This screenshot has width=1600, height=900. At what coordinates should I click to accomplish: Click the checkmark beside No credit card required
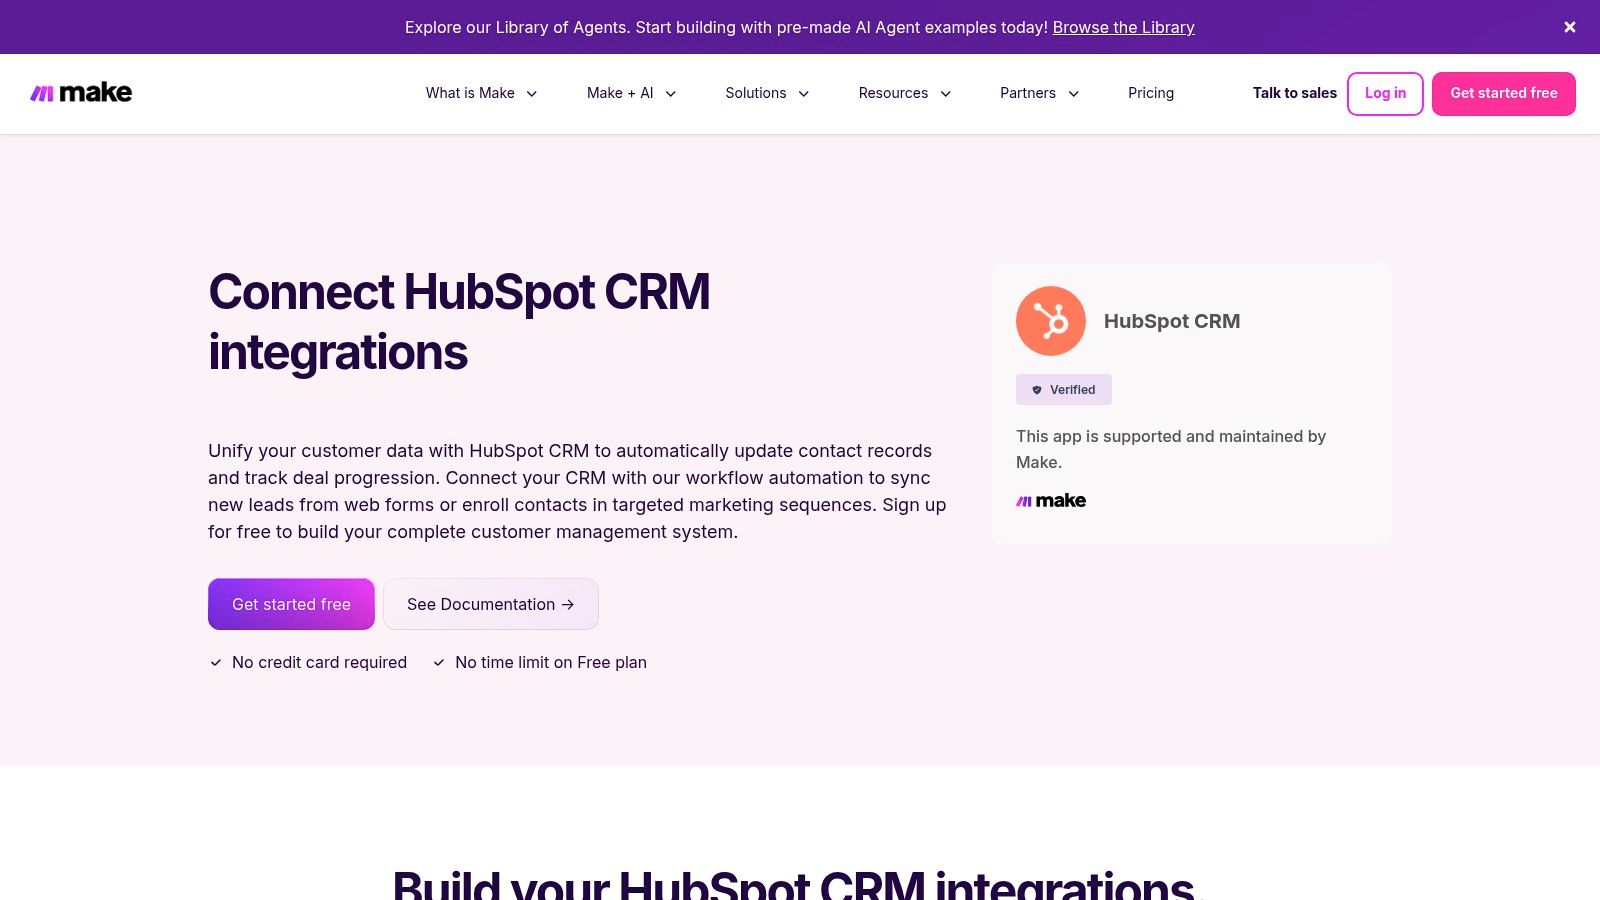tap(214, 662)
